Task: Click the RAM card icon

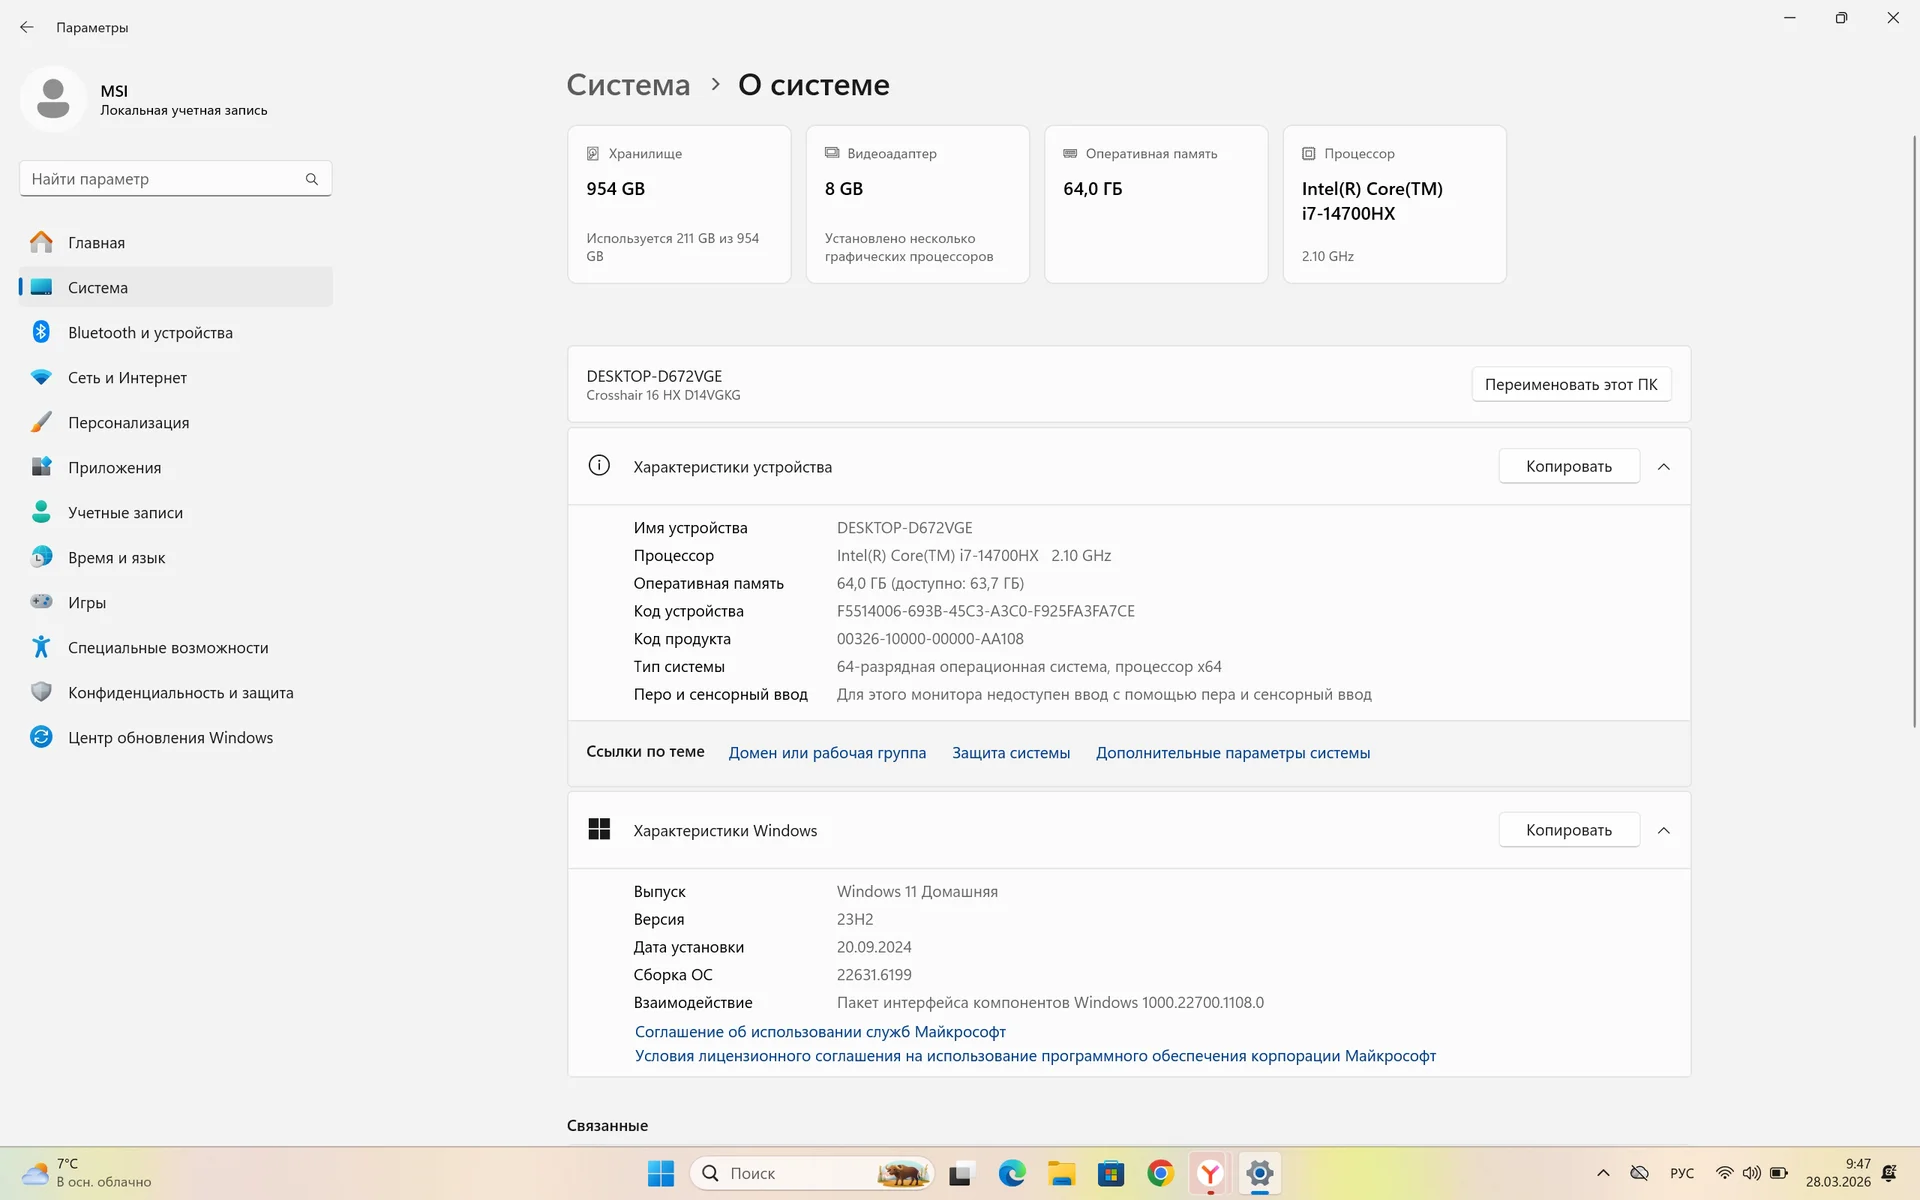Action: (1070, 153)
